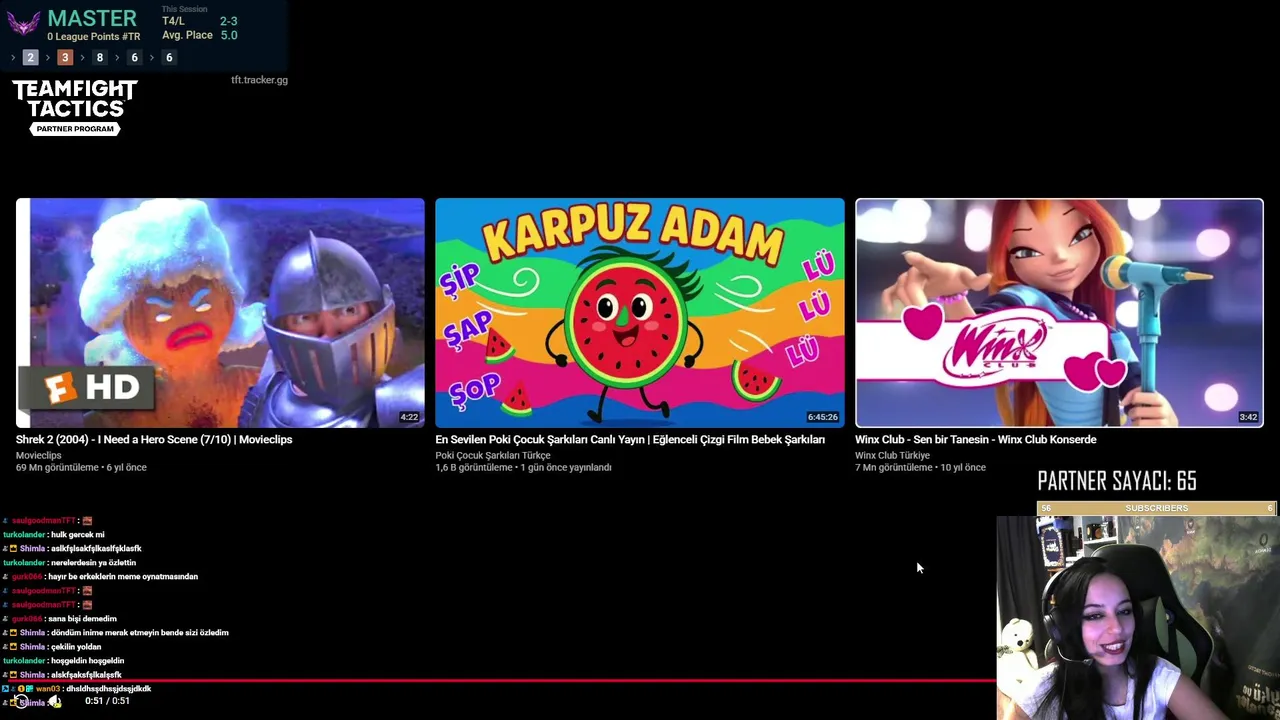Click the gray placement tile 2

click(30, 58)
